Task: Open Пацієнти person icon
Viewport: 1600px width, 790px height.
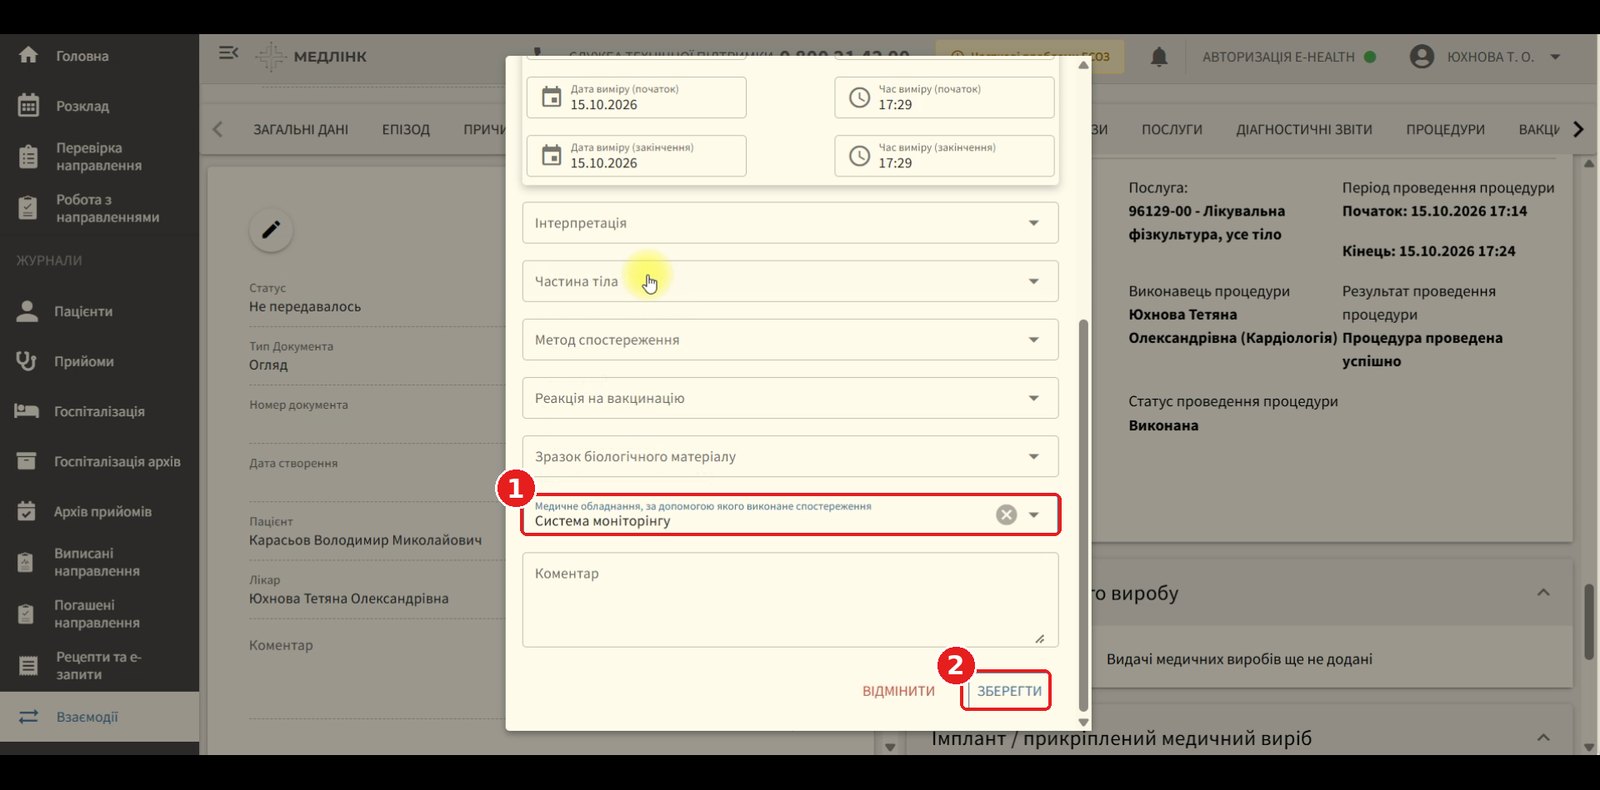Action: click(x=27, y=311)
